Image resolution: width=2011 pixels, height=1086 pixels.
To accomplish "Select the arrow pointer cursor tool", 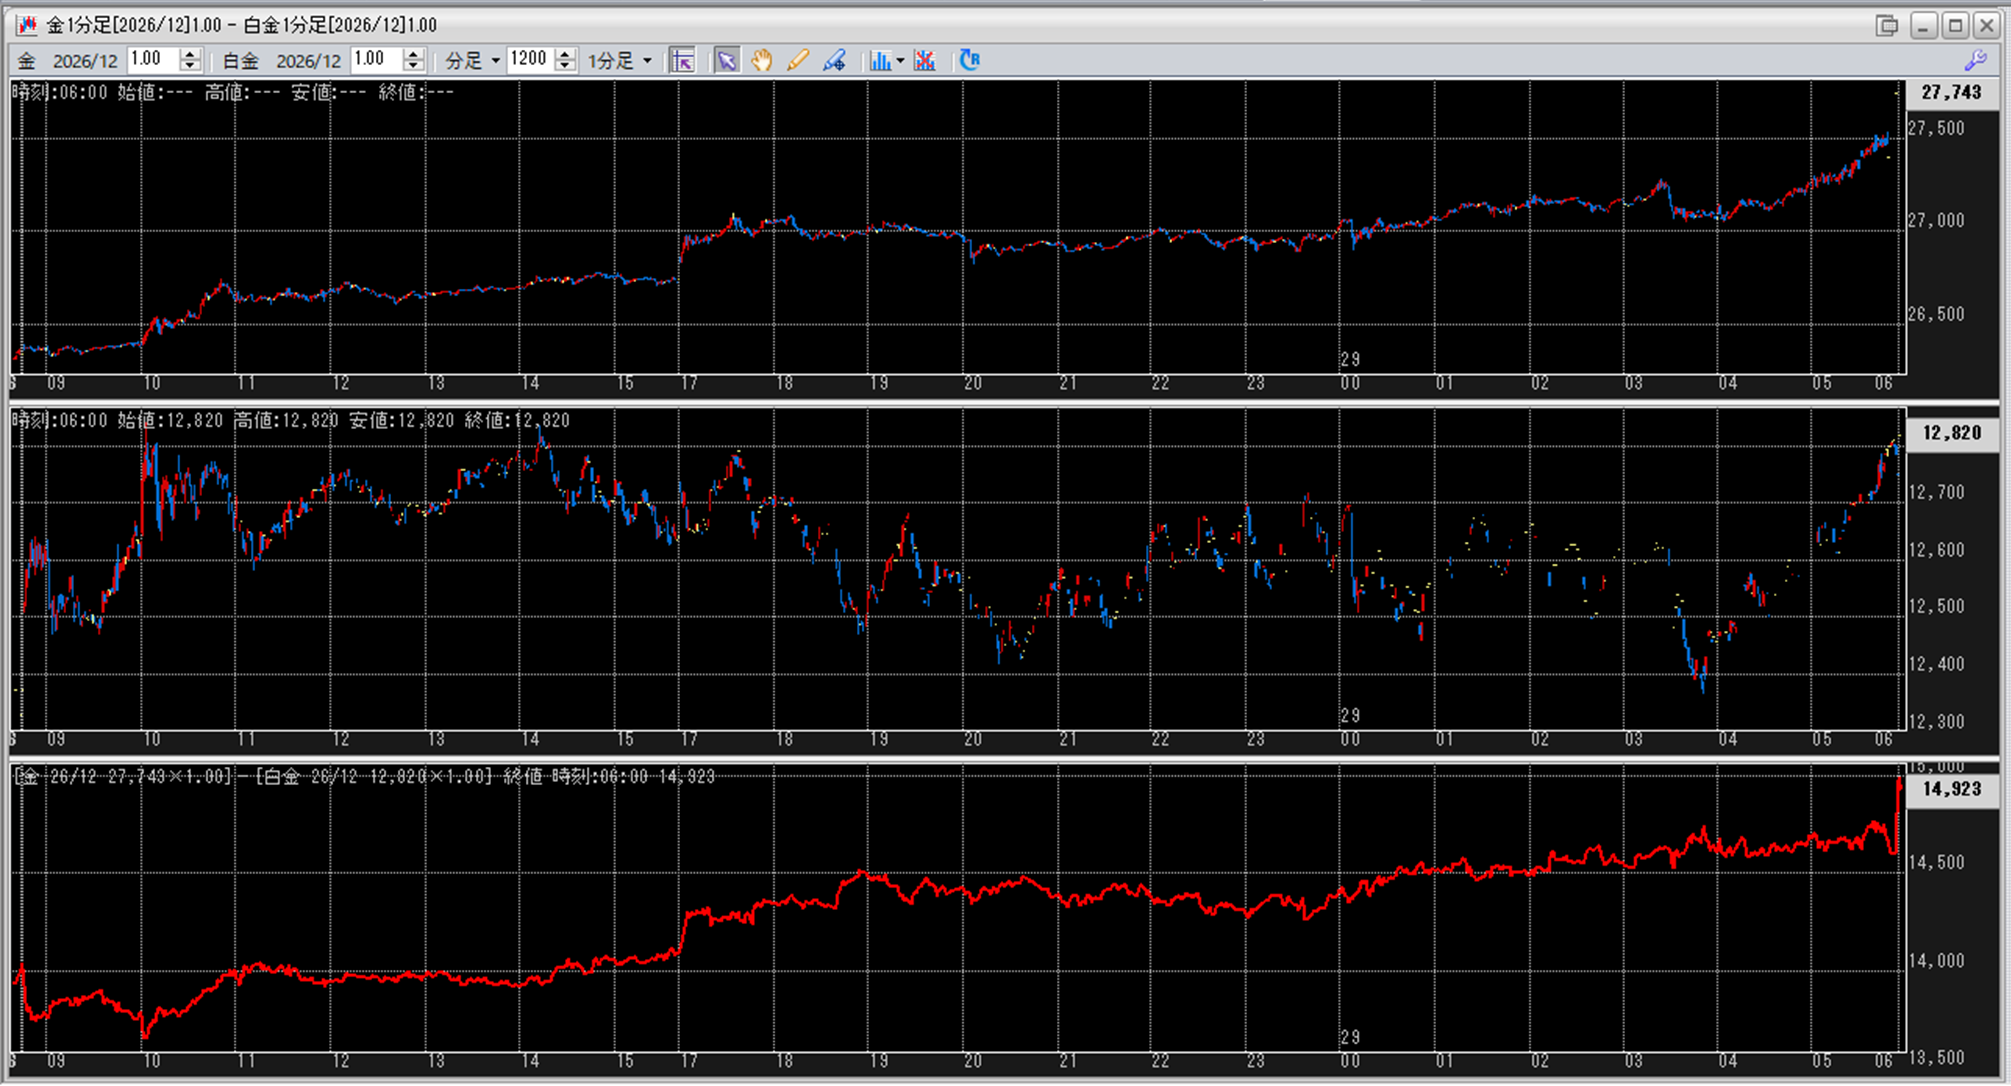I will [x=727, y=61].
